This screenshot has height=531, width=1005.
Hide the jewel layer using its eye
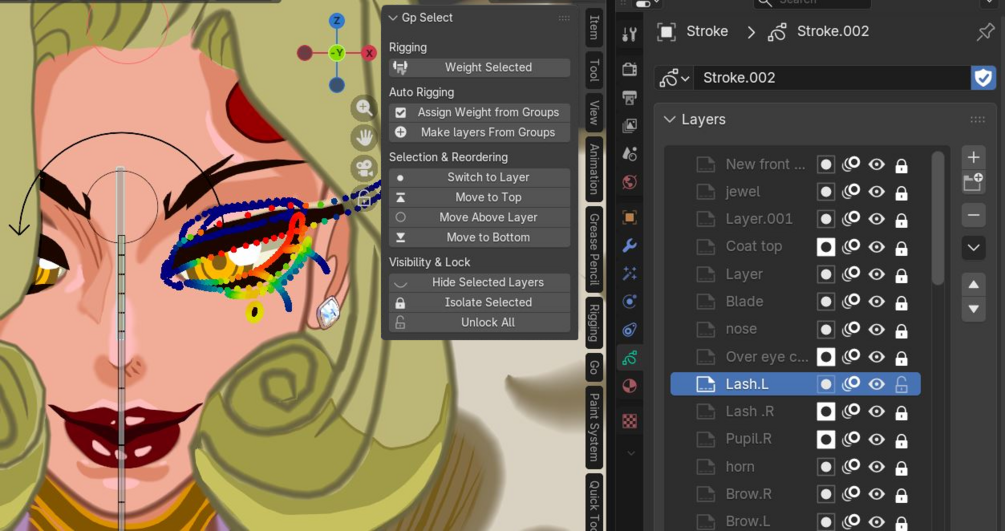click(x=876, y=192)
